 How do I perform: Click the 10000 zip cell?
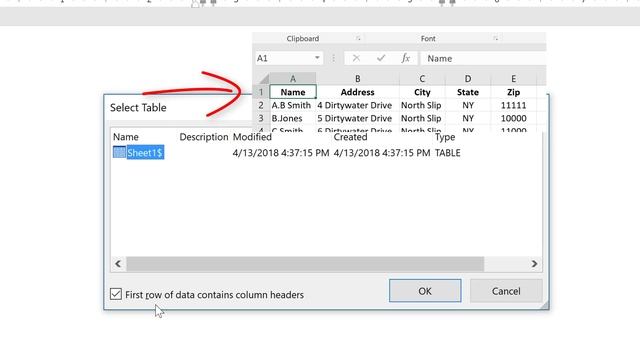pos(513,118)
